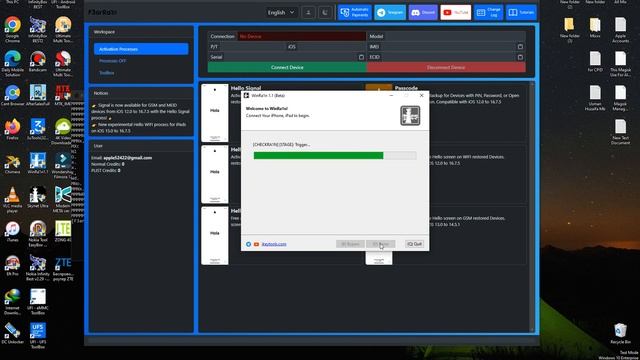This screenshot has height=360, width=640.
Task: Click the user email shown in the User panel
Action: [127, 158]
